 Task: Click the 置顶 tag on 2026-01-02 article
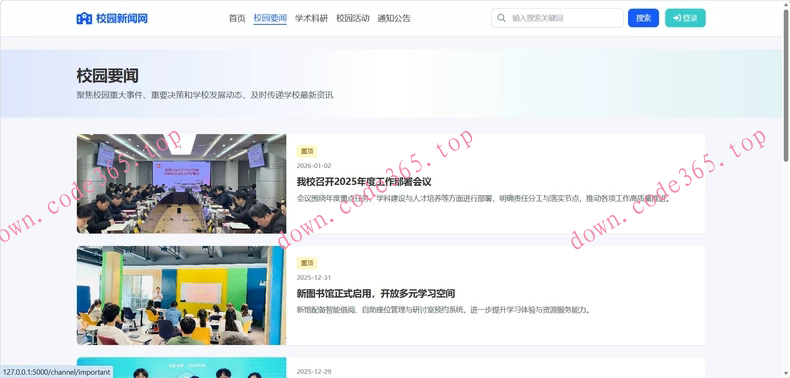point(307,151)
